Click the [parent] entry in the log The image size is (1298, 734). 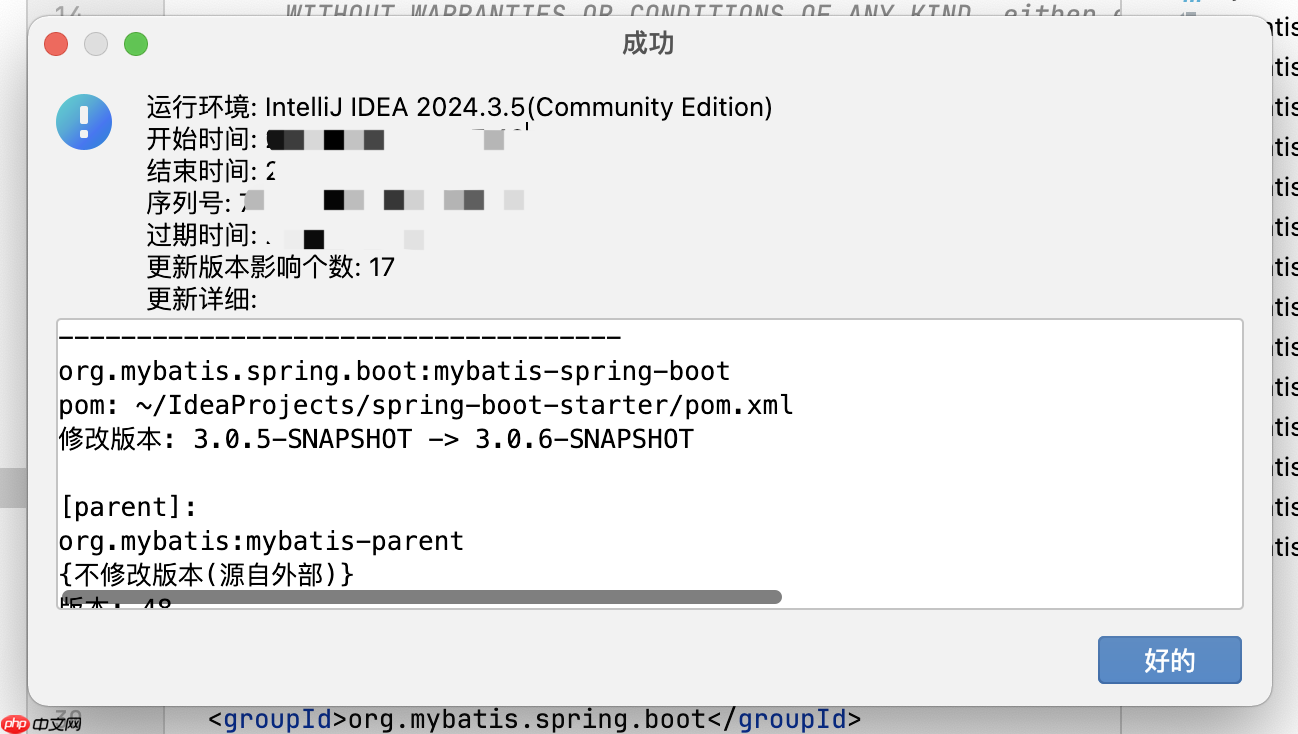pos(127,506)
